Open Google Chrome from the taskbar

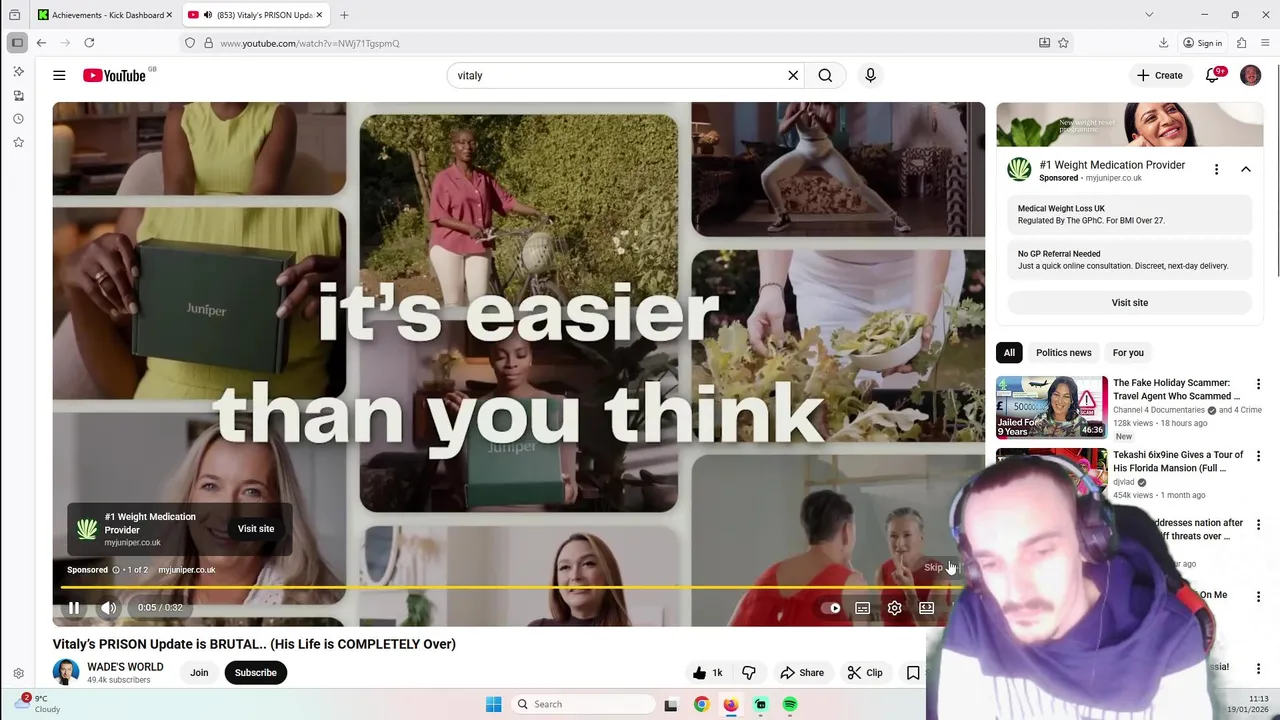701,704
